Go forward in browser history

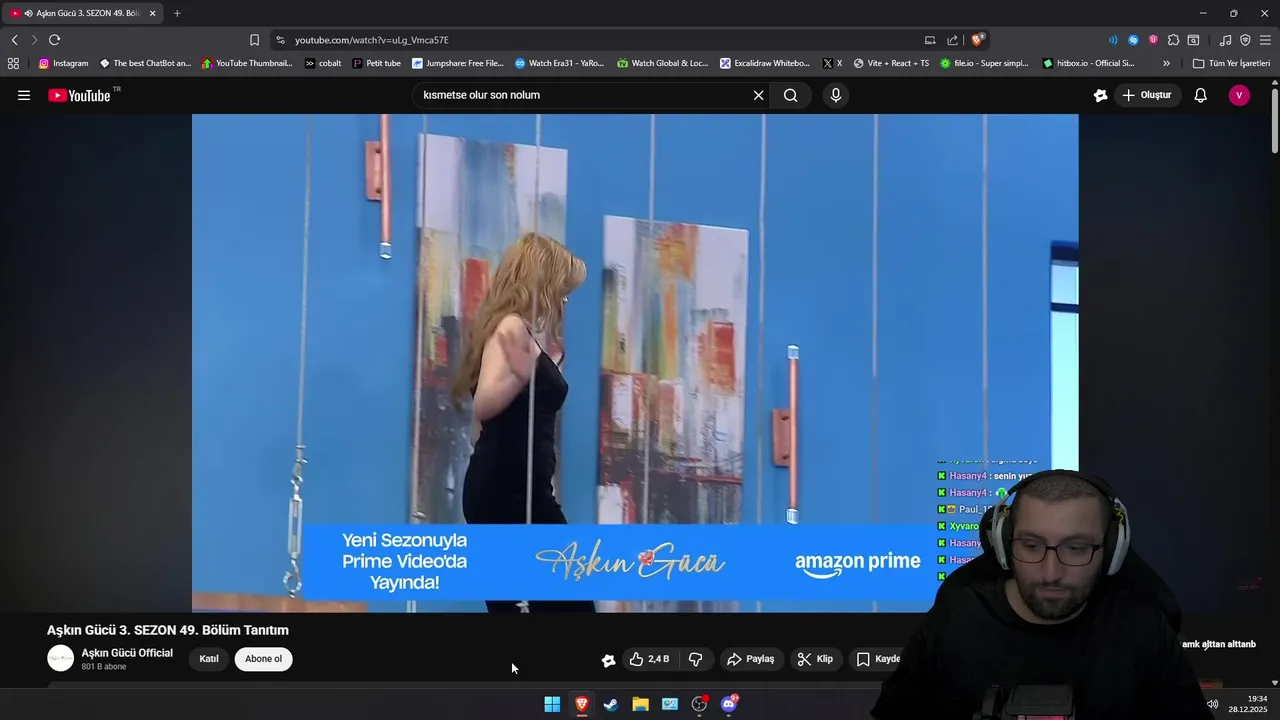click(x=33, y=40)
